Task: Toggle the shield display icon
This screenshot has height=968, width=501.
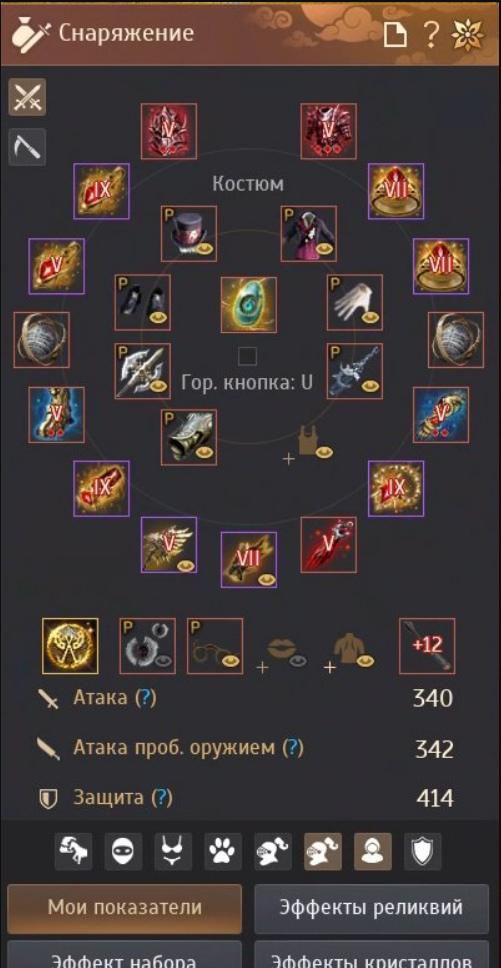Action: coord(423,851)
